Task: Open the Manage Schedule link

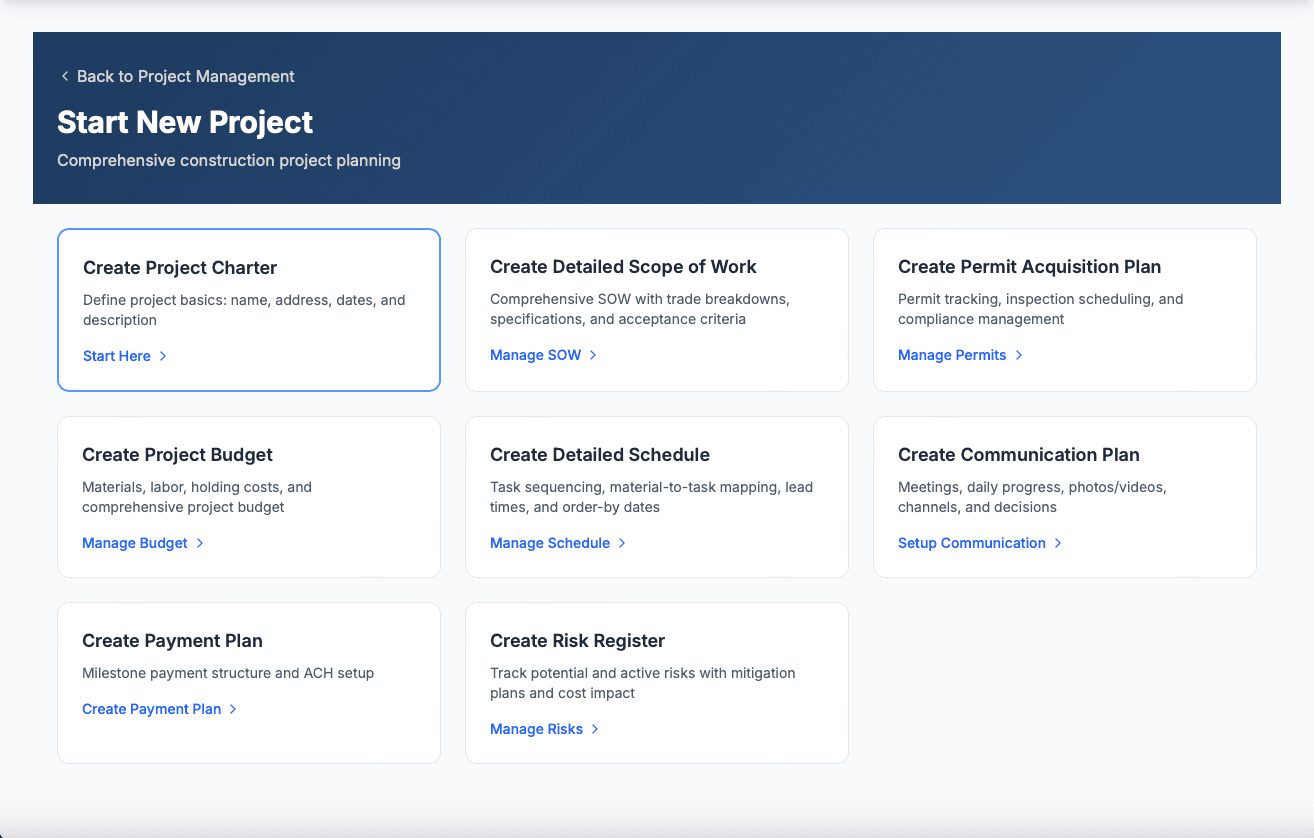Action: click(x=550, y=543)
